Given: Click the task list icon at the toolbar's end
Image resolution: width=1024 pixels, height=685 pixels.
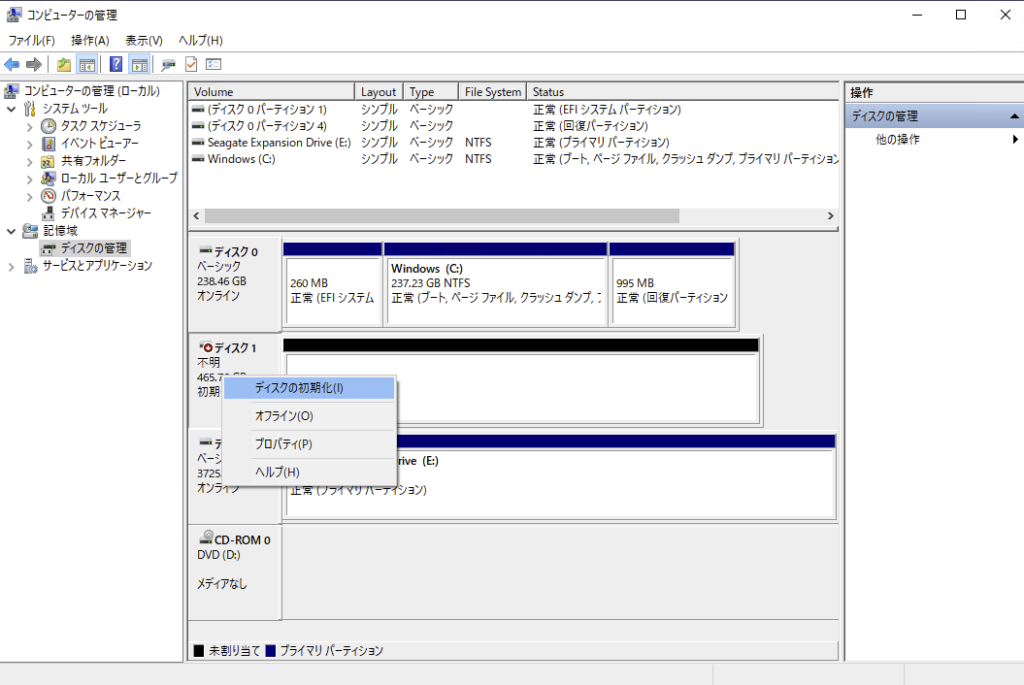Looking at the screenshot, I should pyautogui.click(x=213, y=65).
